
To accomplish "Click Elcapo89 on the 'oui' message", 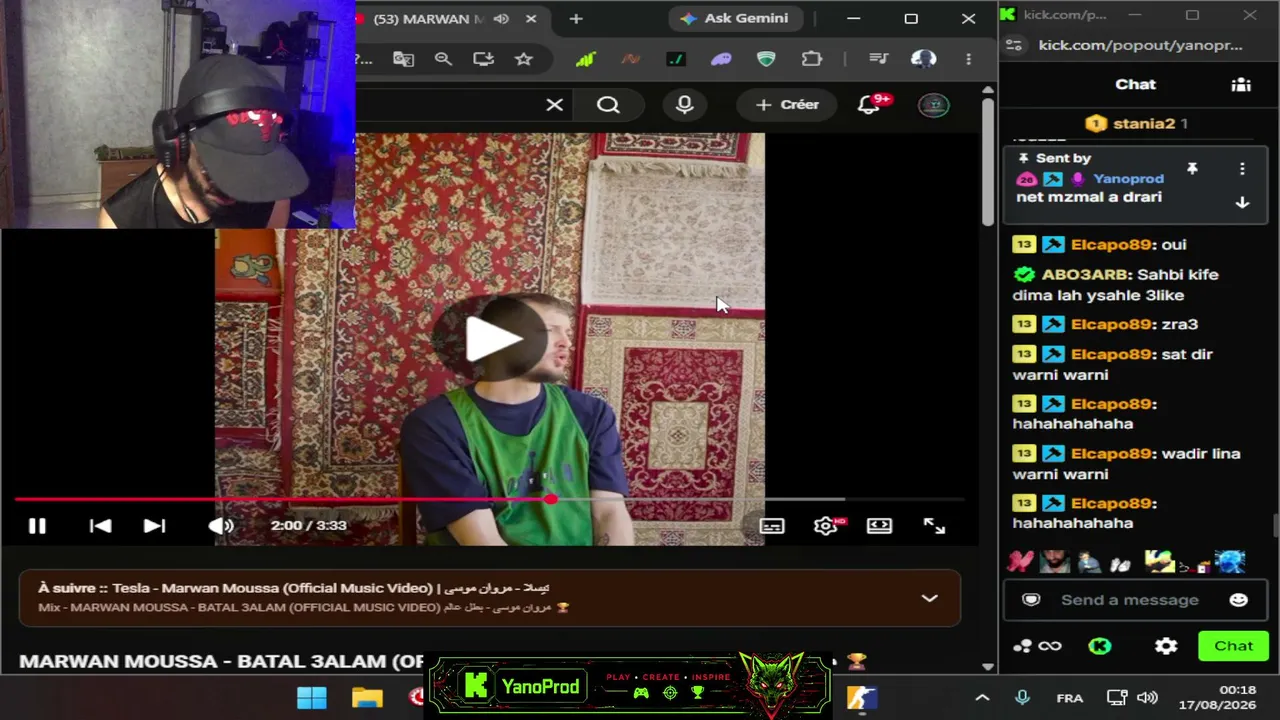I will click(1111, 244).
